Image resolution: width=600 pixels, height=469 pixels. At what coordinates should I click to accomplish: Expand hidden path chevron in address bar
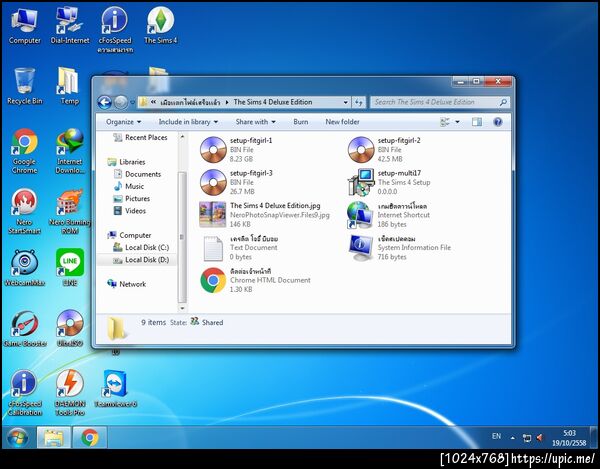pos(153,102)
